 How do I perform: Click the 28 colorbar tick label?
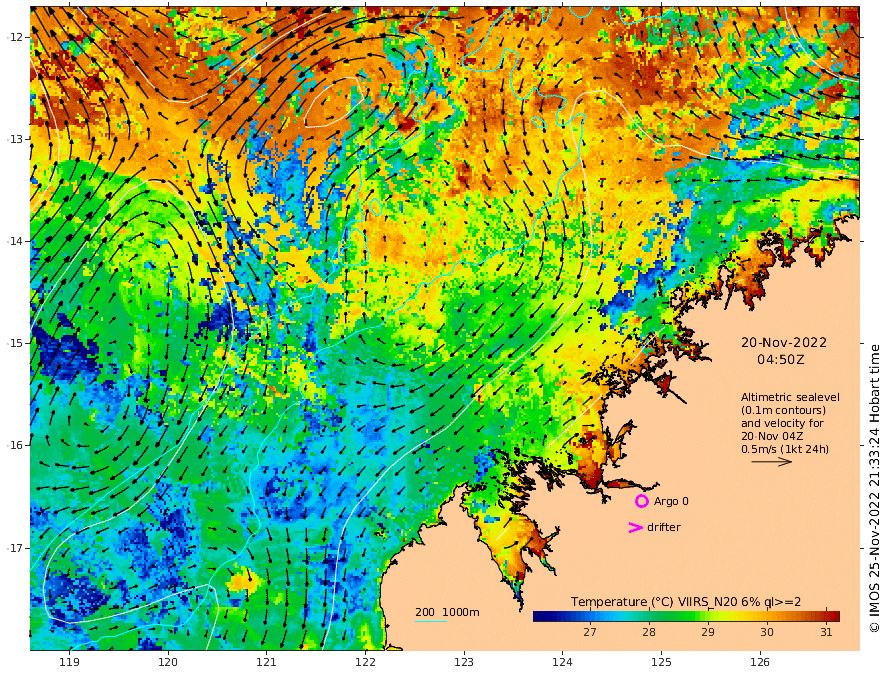pyautogui.click(x=649, y=632)
